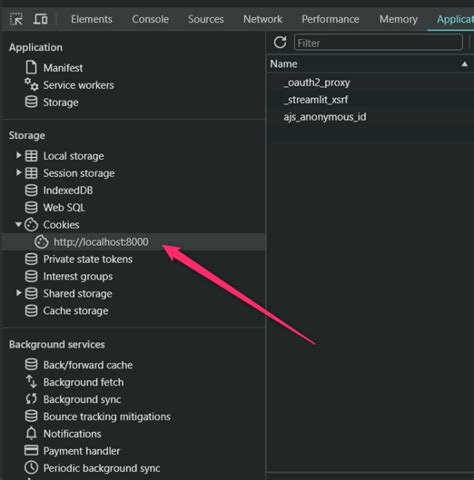The width and height of the screenshot is (474, 480).
Task: Expand the Local storage tree
Action: point(19,155)
